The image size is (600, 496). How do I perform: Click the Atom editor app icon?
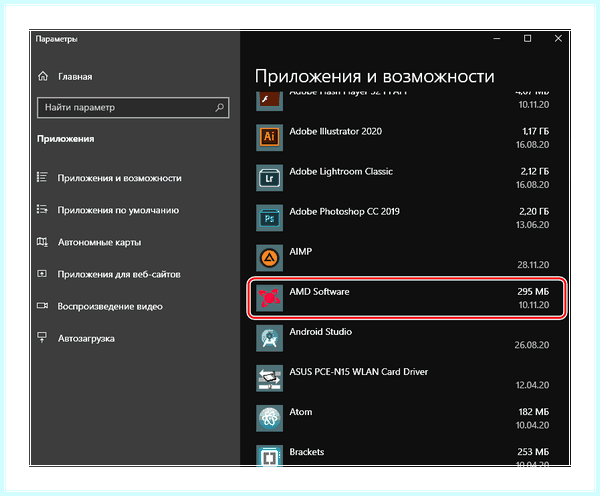269,418
